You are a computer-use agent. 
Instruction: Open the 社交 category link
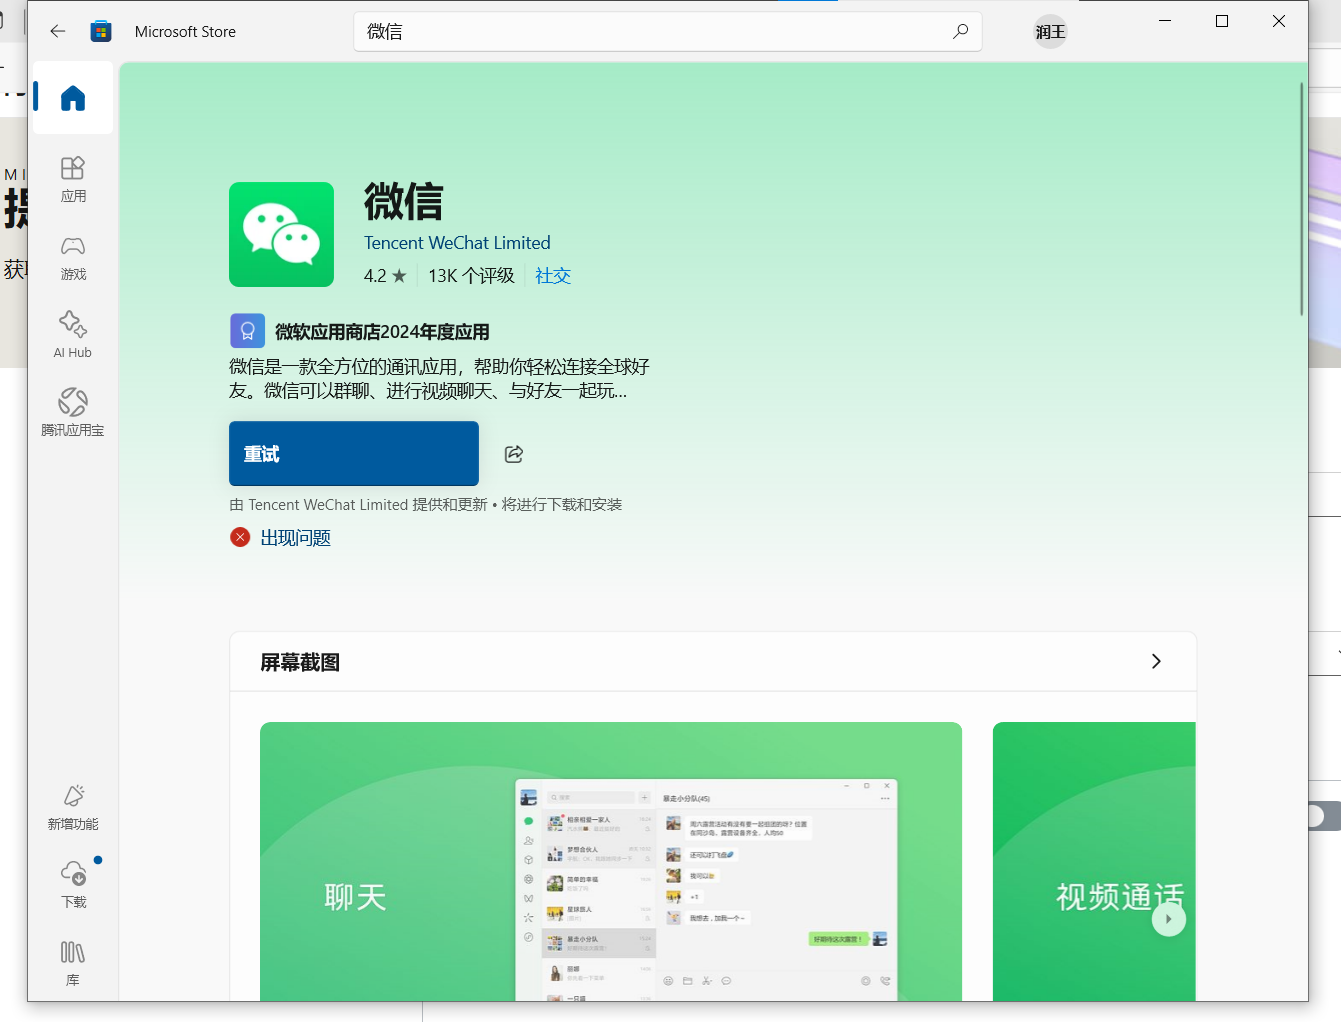click(553, 276)
